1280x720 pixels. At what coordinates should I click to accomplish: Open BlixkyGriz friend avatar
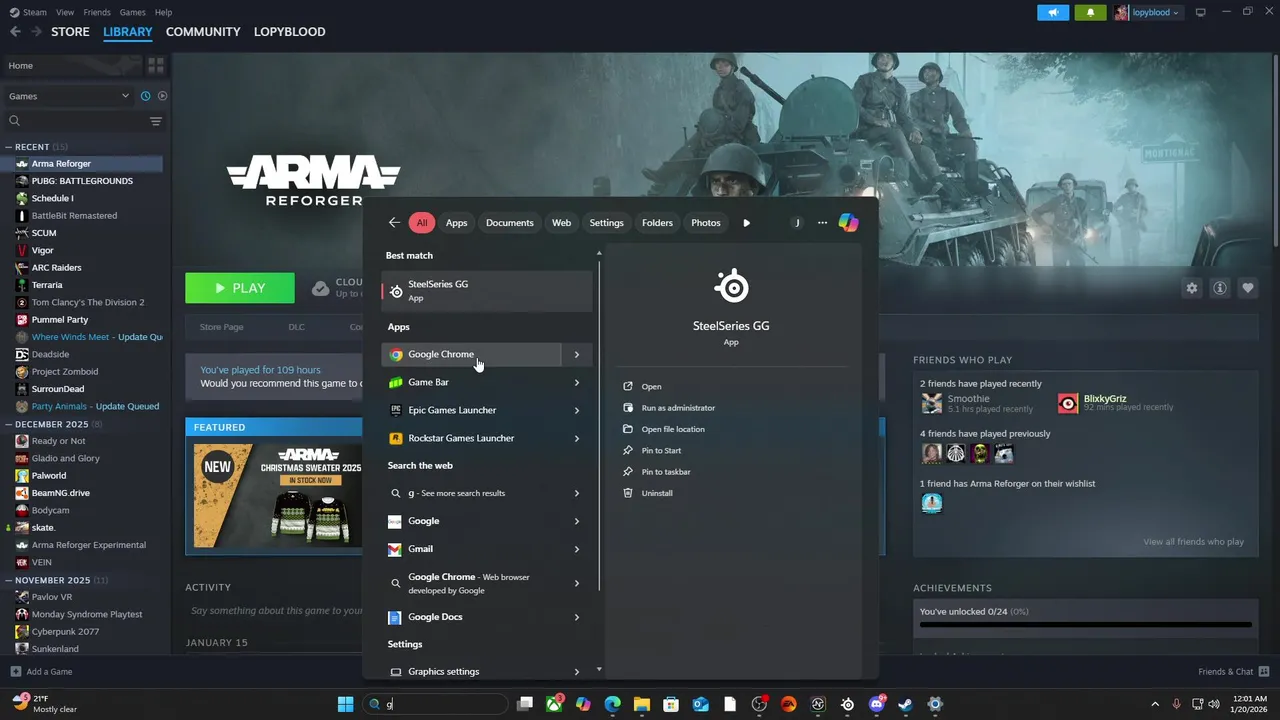point(1068,403)
